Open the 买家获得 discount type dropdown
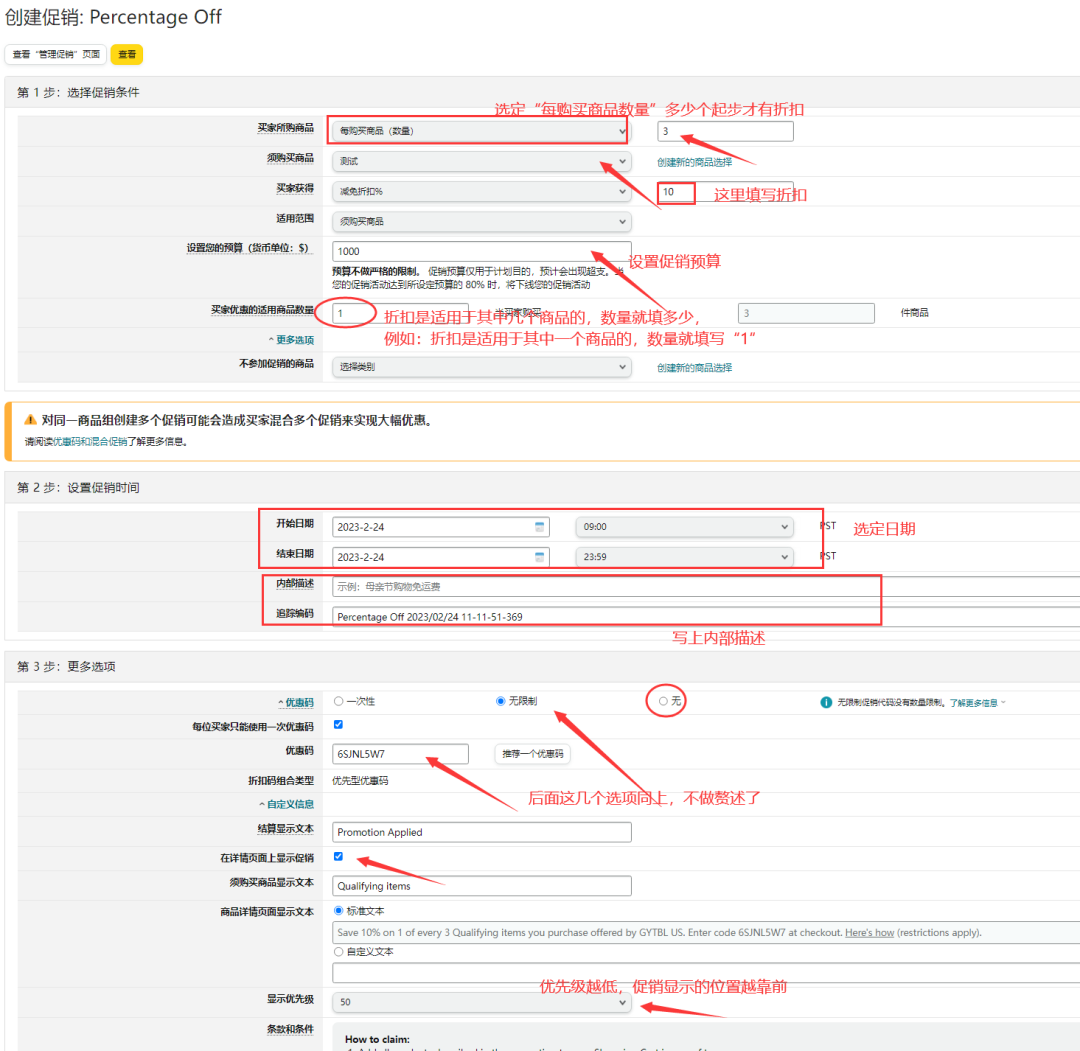This screenshot has height=1051, width=1080. click(x=480, y=190)
